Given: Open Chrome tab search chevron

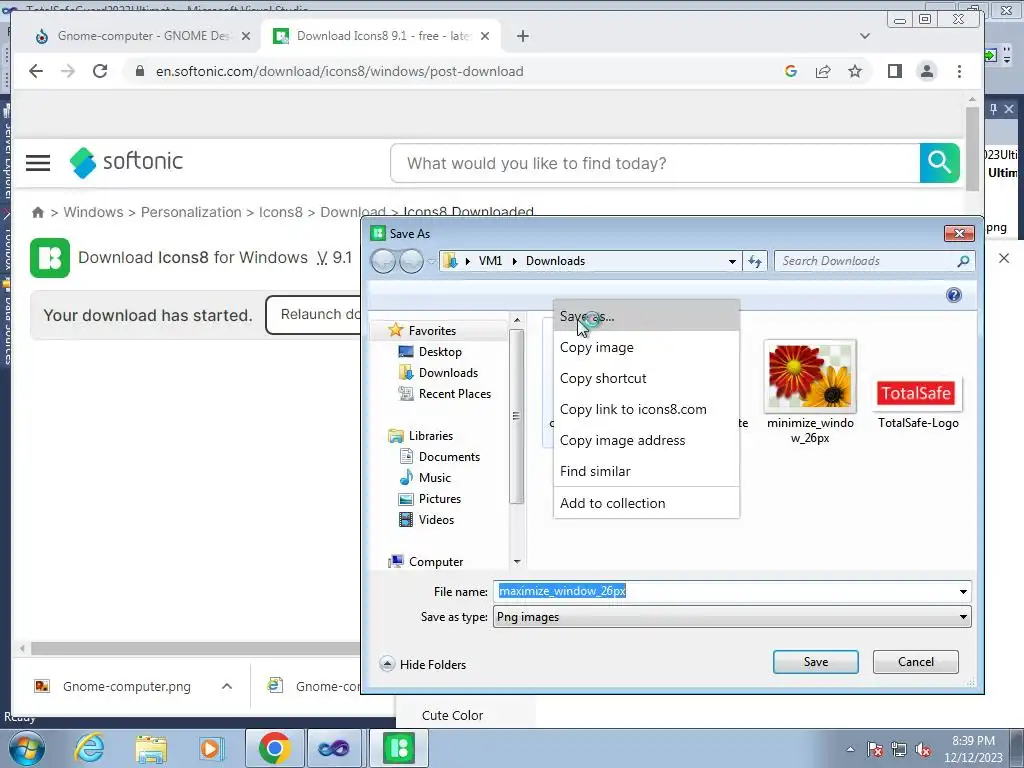Looking at the screenshot, I should (x=865, y=36).
